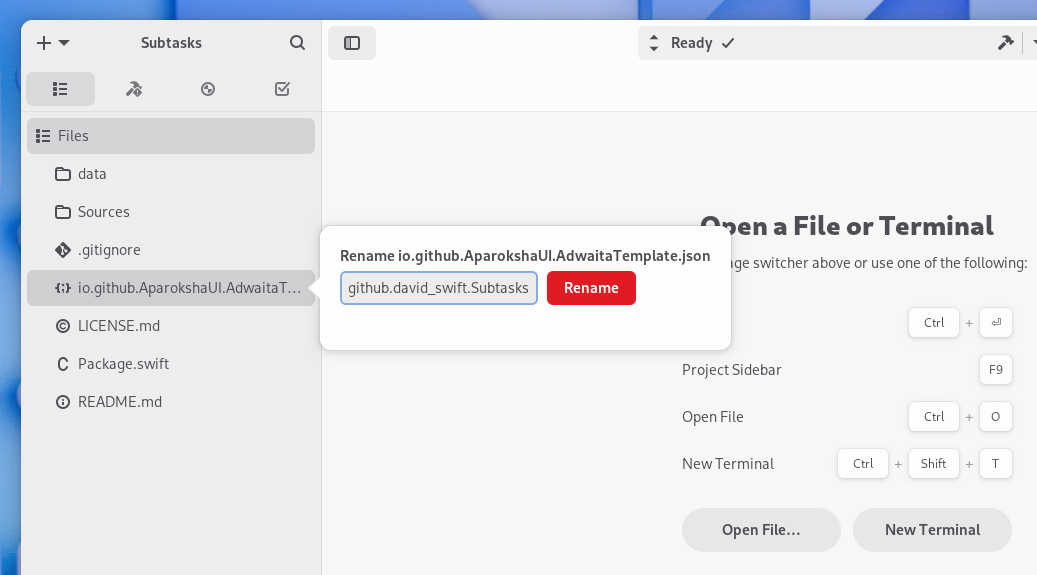Click the LICENSE.md file icon
This screenshot has height=575, width=1037.
click(x=62, y=326)
